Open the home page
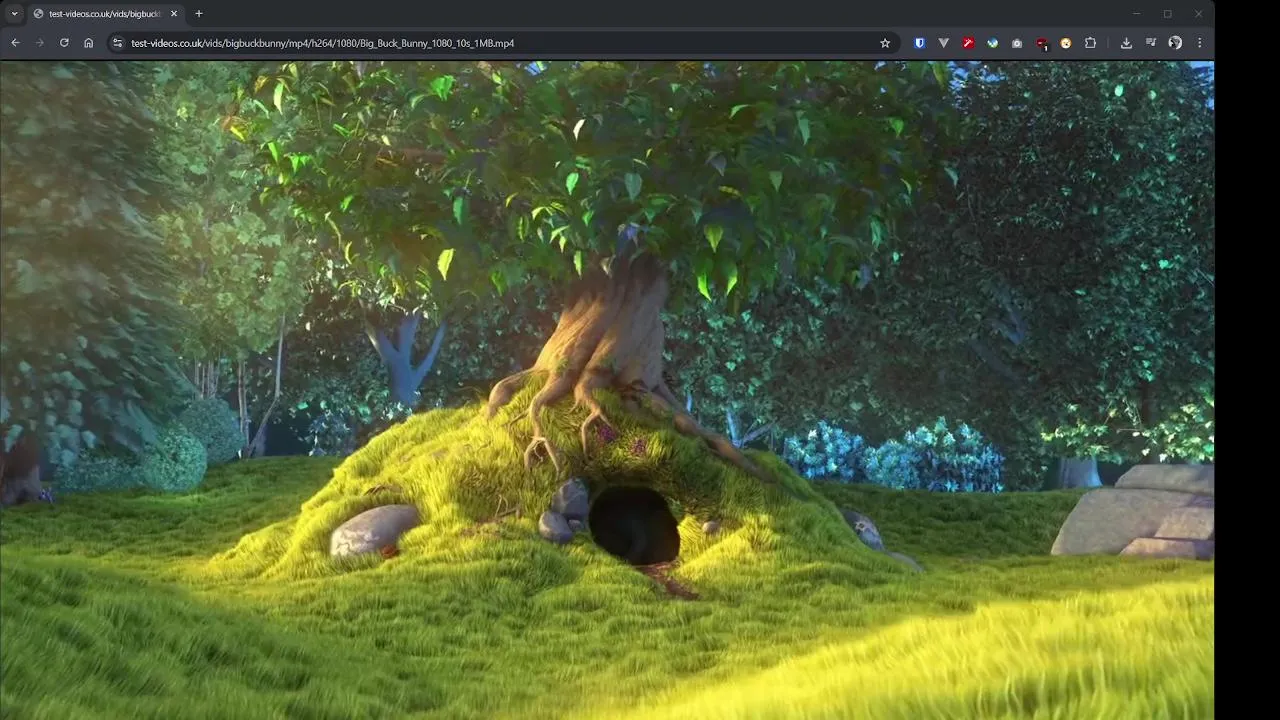Screen dimensions: 1280x720 [88, 43]
